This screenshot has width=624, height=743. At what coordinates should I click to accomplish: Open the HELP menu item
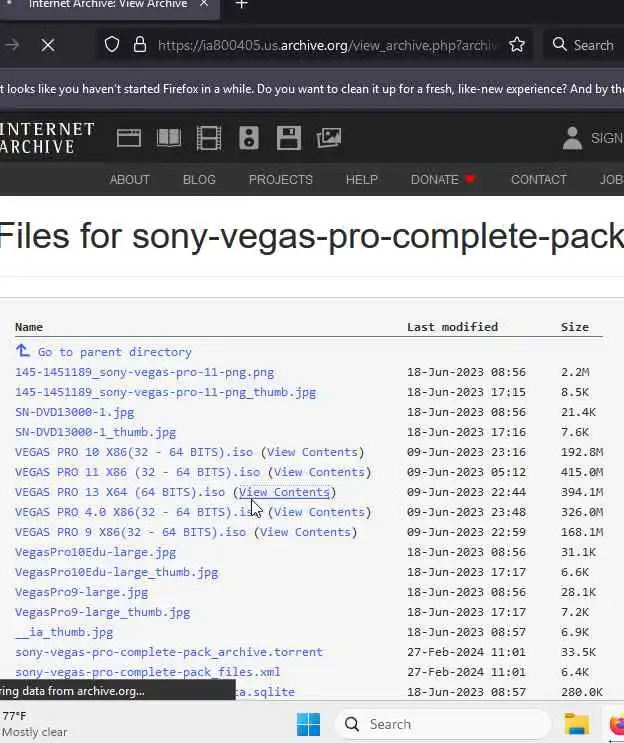[x=362, y=180]
